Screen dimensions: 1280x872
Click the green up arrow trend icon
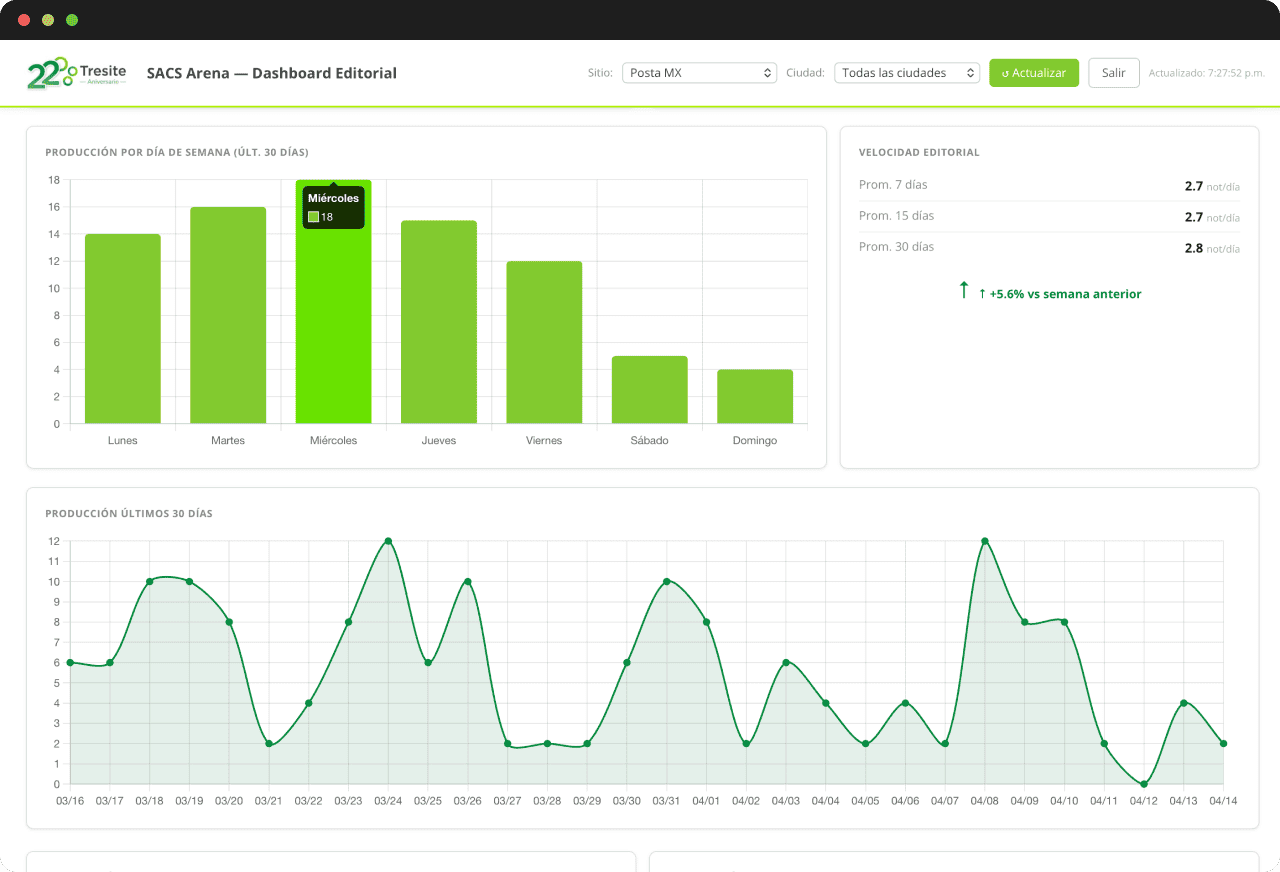(964, 291)
